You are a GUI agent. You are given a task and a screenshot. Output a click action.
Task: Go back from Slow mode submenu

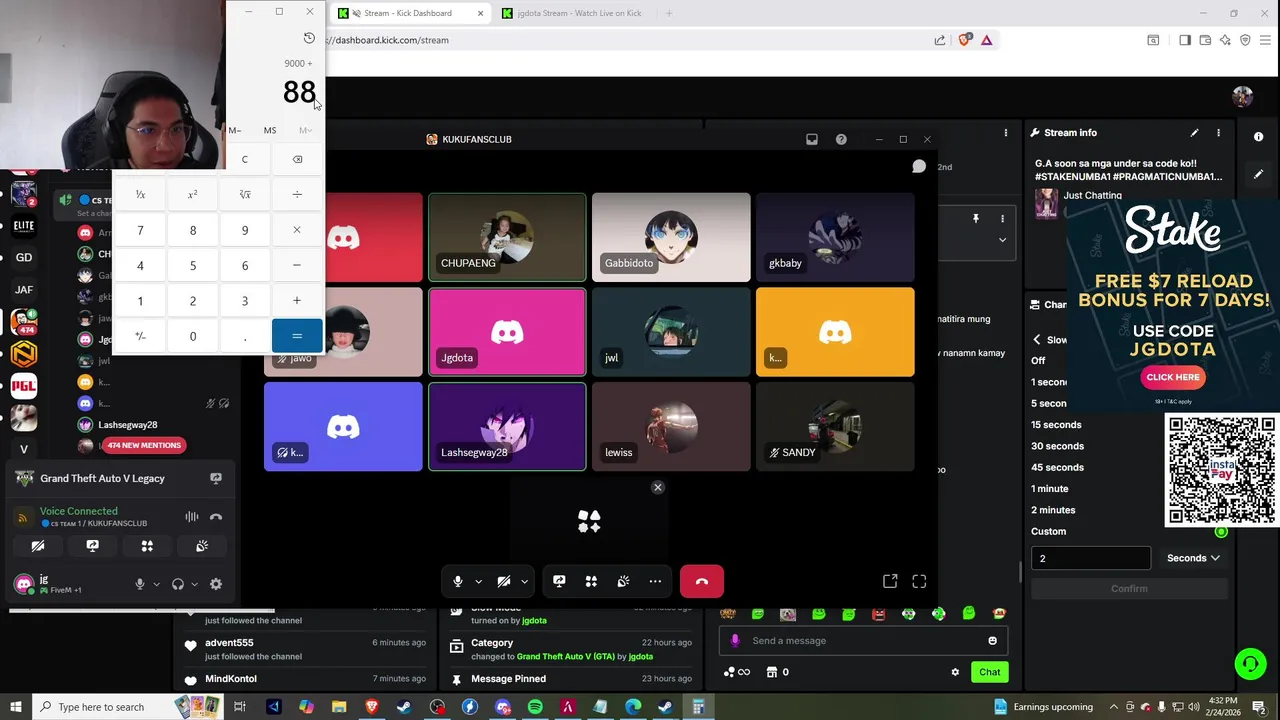coord(1037,340)
